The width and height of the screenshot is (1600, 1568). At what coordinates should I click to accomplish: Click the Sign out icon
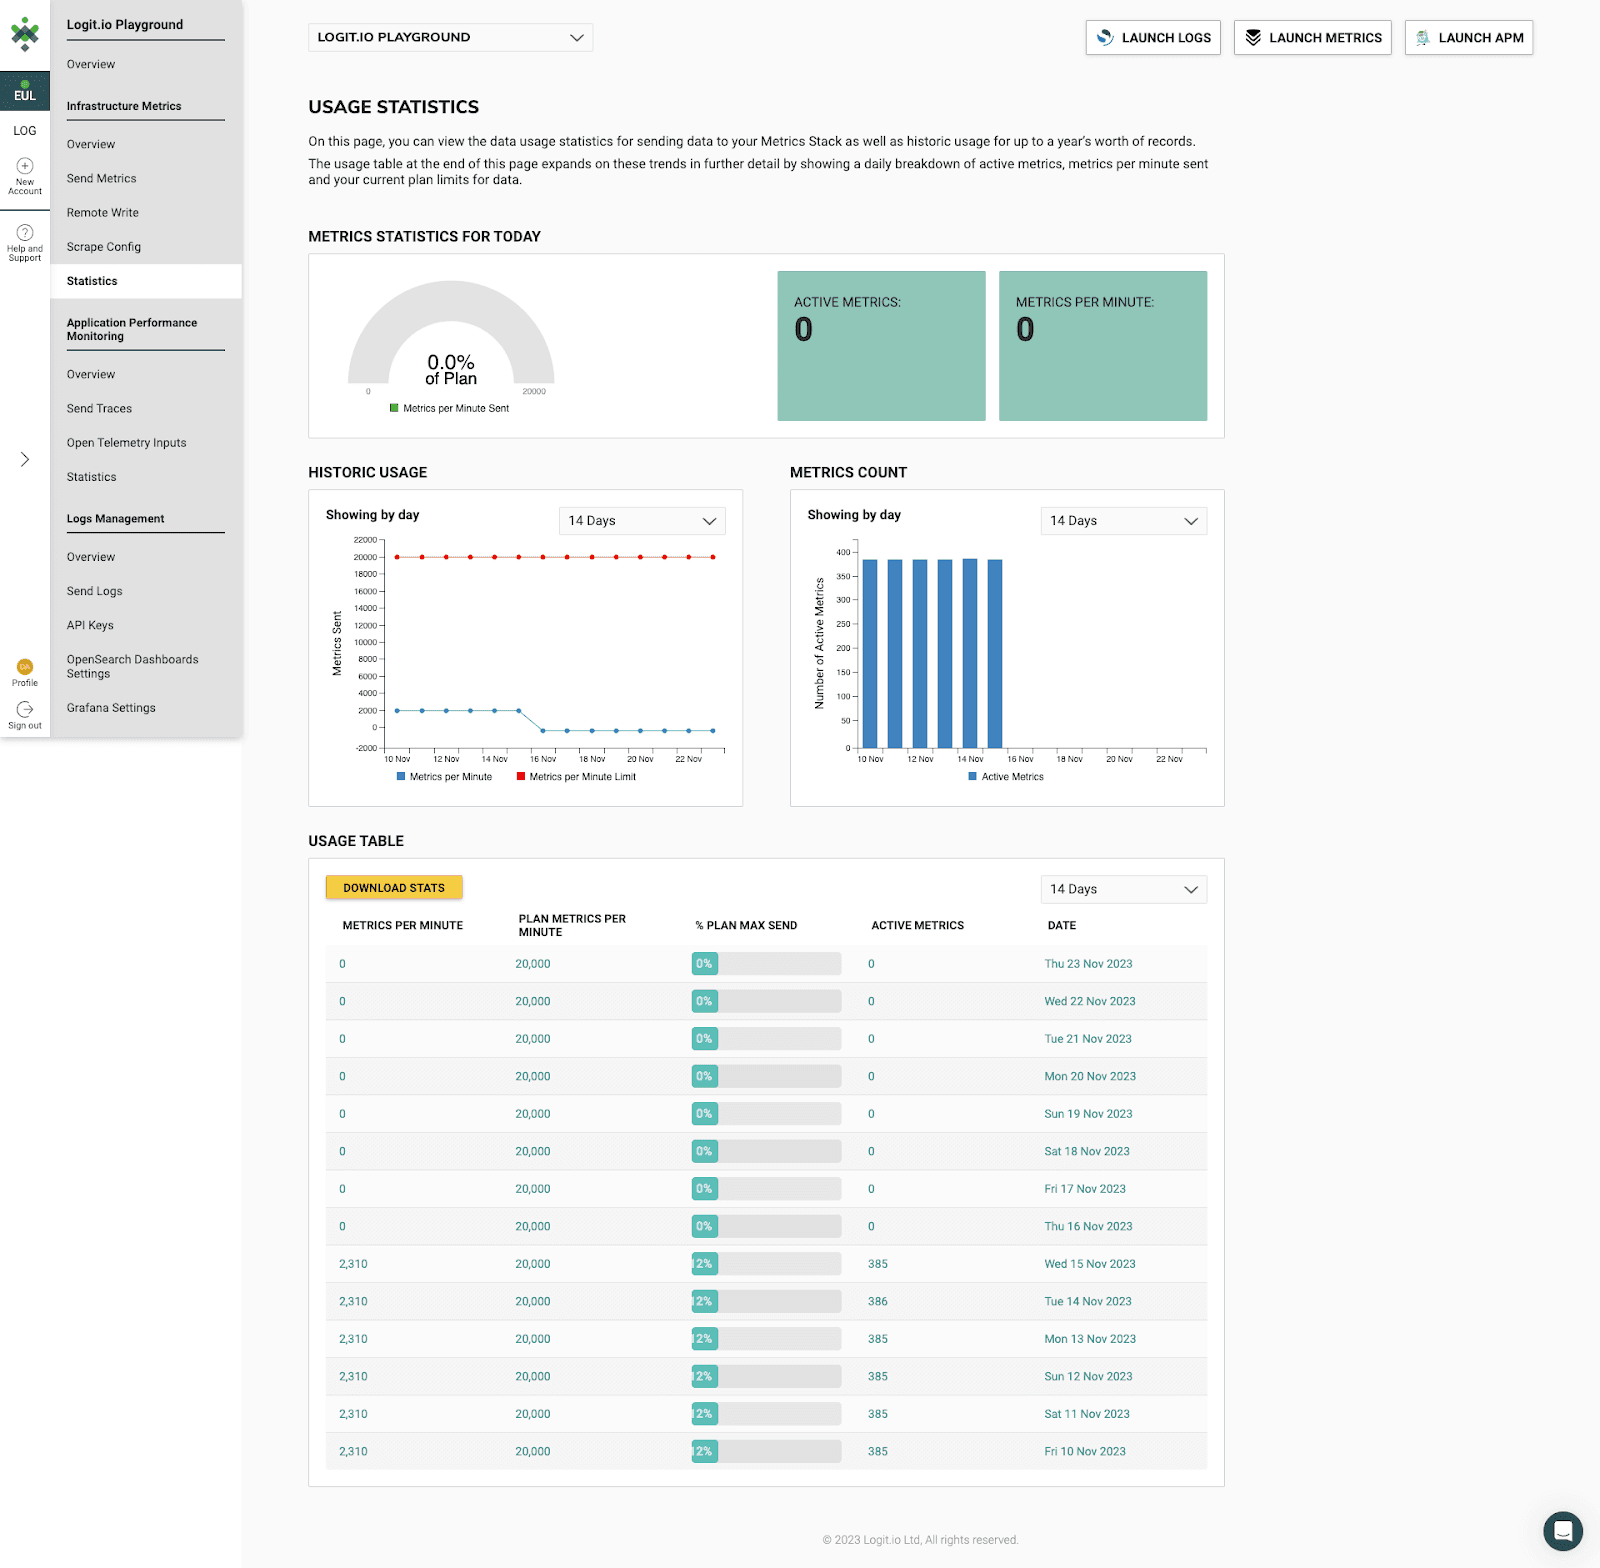pos(24,710)
